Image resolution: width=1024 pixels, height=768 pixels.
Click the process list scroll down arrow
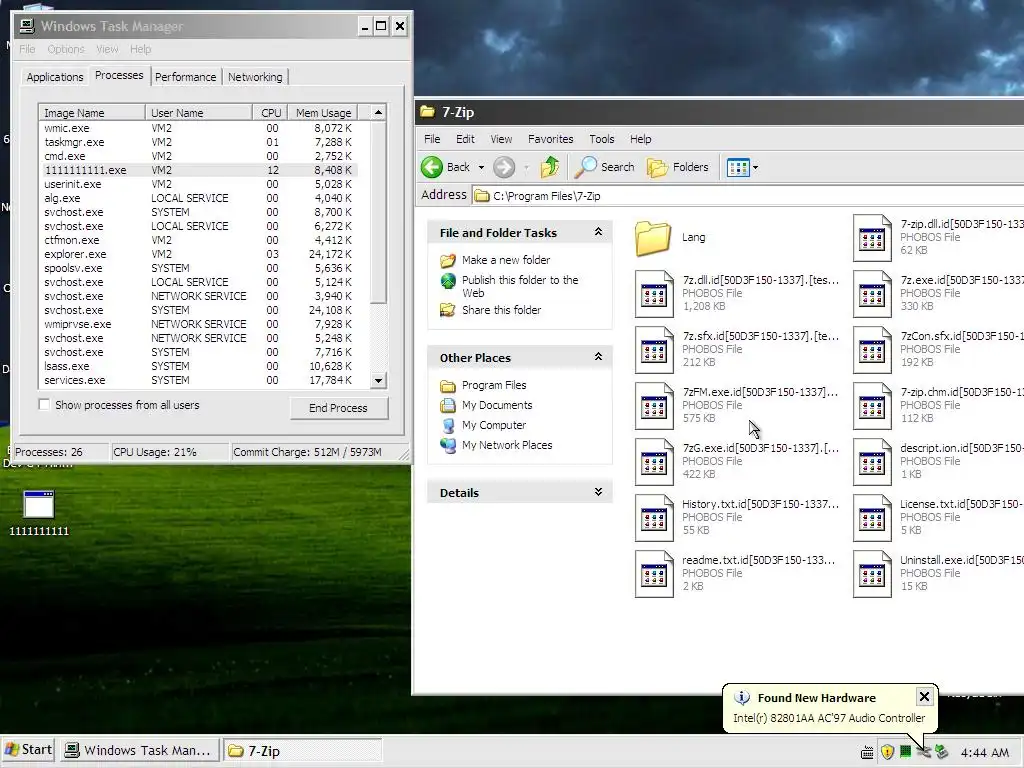[379, 381]
